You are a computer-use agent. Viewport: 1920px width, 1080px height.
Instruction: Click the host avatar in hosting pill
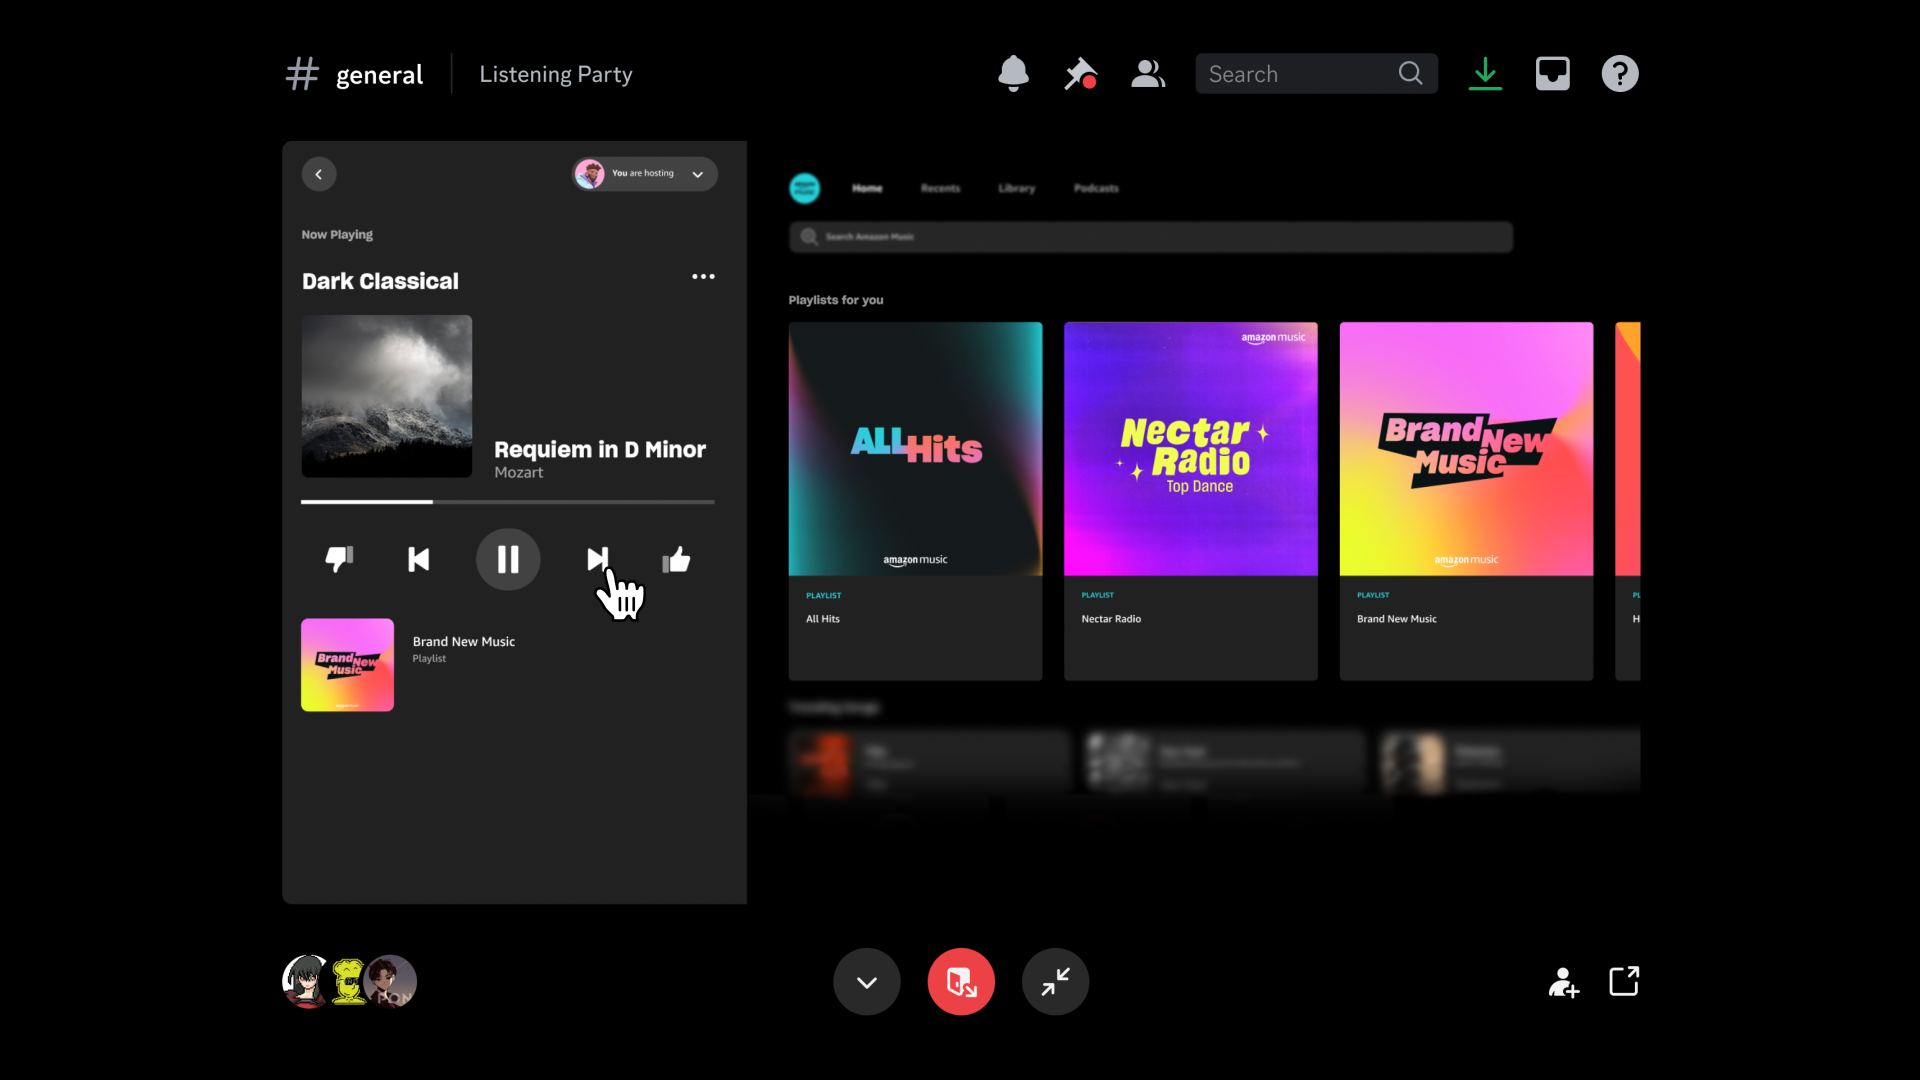point(590,174)
